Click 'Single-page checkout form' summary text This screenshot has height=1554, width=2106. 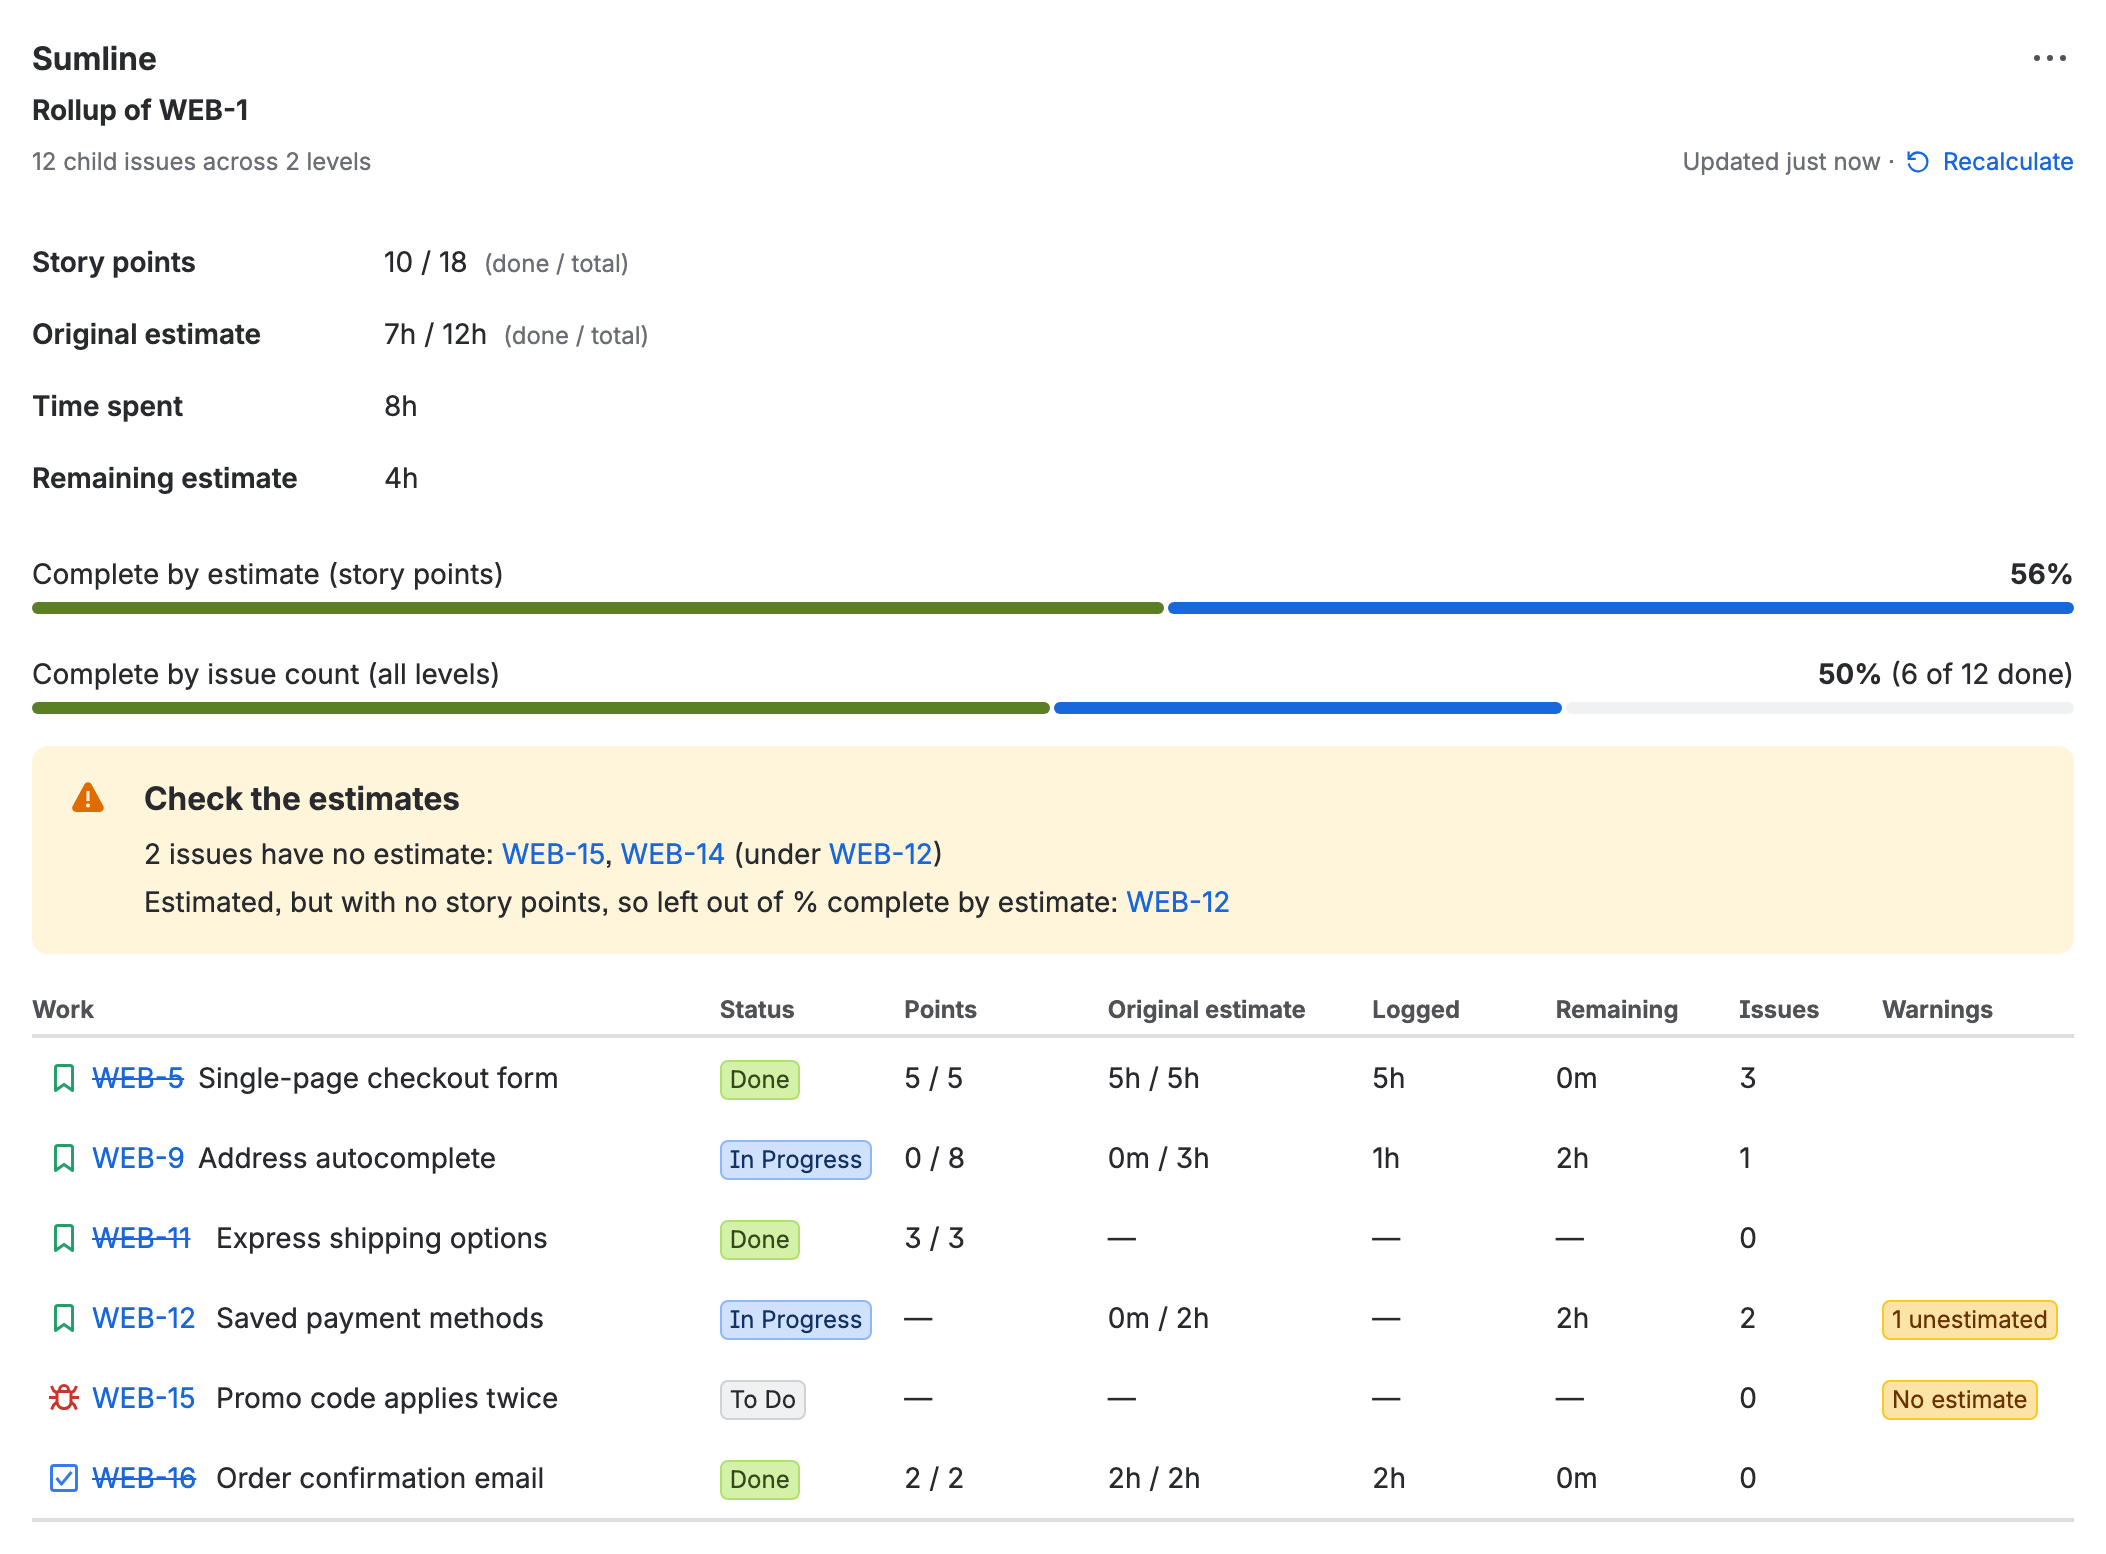378,1078
